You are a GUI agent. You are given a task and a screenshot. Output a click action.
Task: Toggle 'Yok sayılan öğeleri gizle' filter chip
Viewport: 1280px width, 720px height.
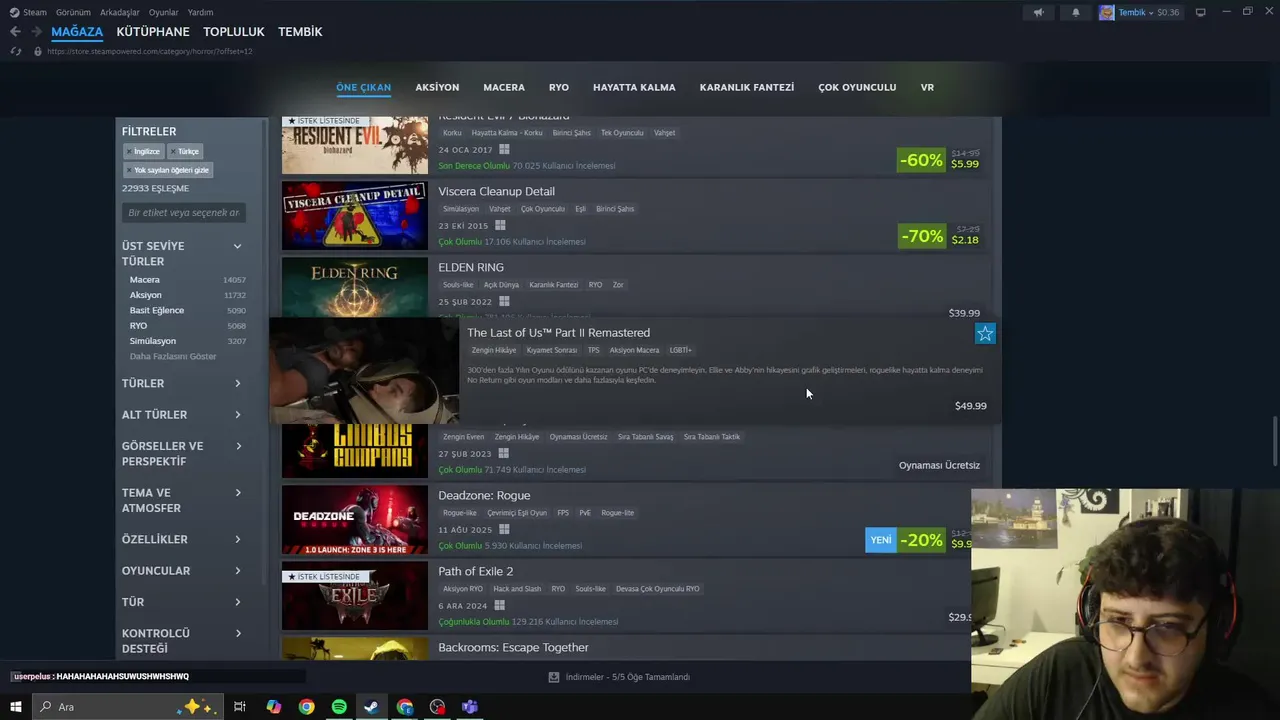pos(168,170)
